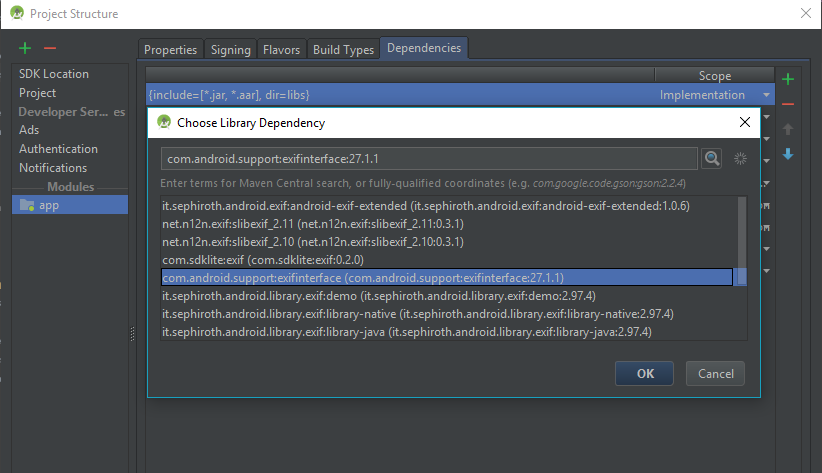
Task: Open the Implementation scope dropdown
Action: pos(766,96)
